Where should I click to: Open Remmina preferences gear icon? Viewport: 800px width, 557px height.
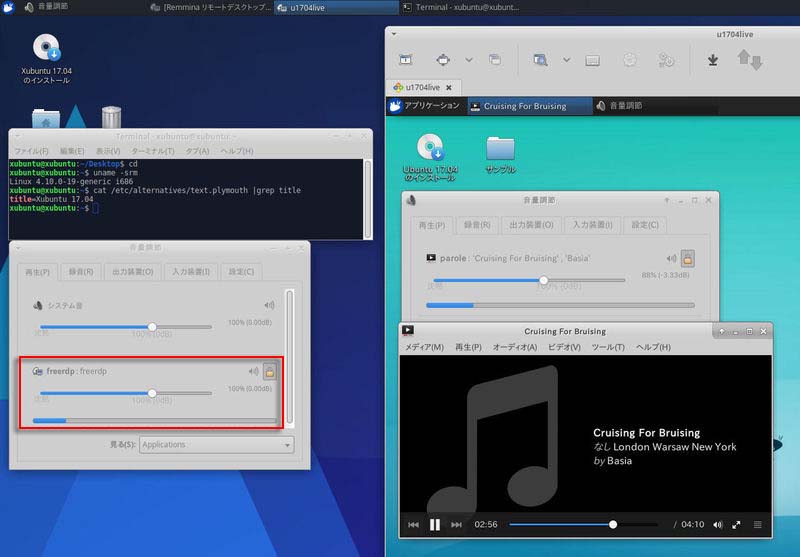[x=630, y=60]
